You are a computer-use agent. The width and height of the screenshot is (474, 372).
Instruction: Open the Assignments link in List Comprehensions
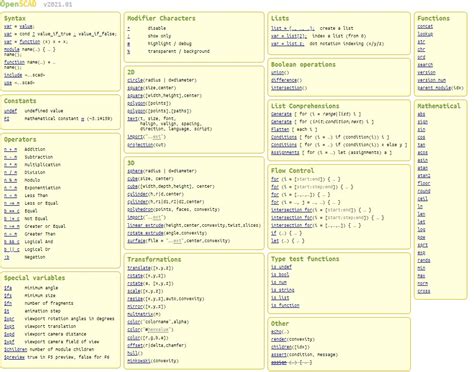click(x=285, y=152)
